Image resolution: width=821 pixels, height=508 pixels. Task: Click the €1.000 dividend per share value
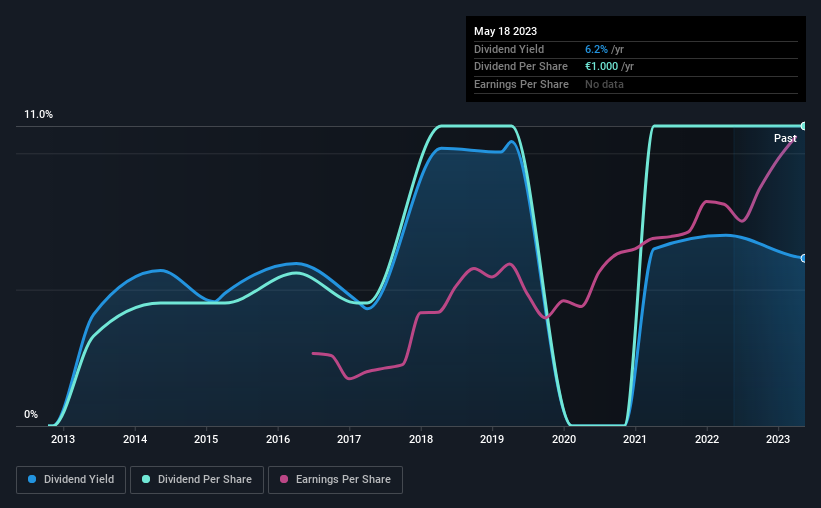[x=602, y=67]
